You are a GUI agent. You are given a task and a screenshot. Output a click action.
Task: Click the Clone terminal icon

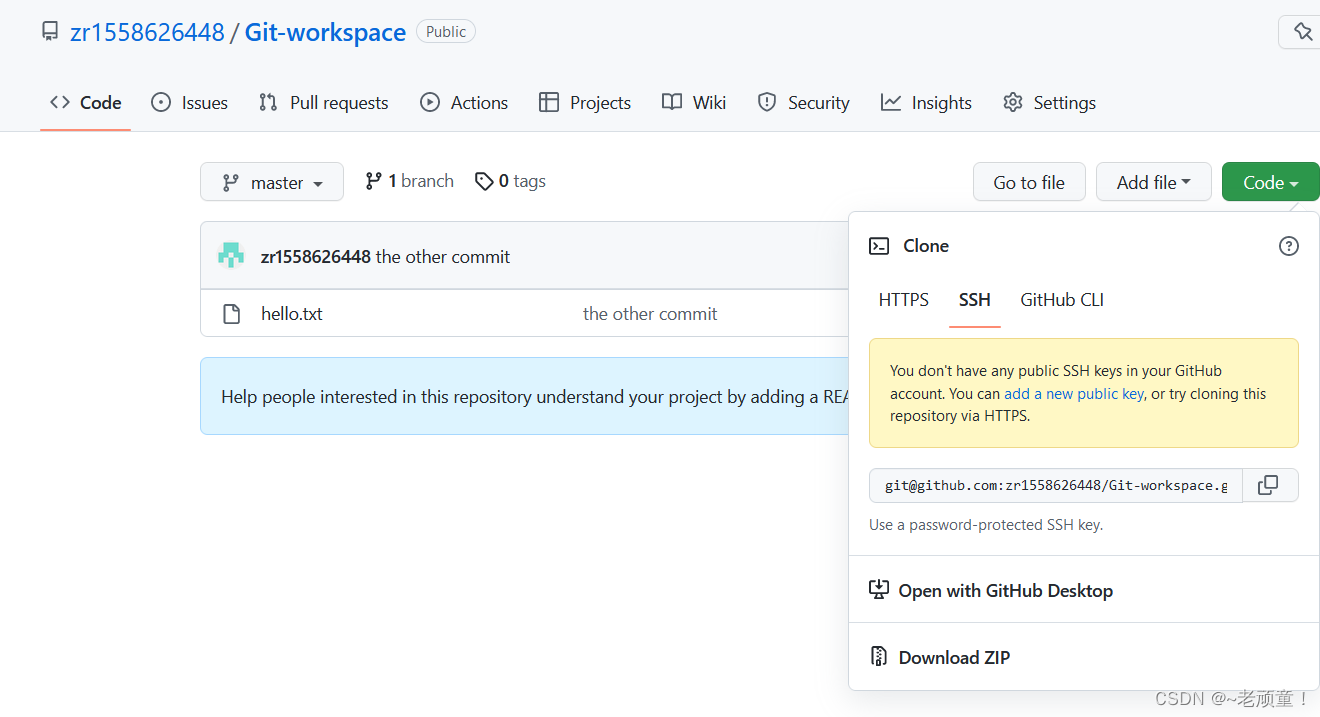(879, 246)
